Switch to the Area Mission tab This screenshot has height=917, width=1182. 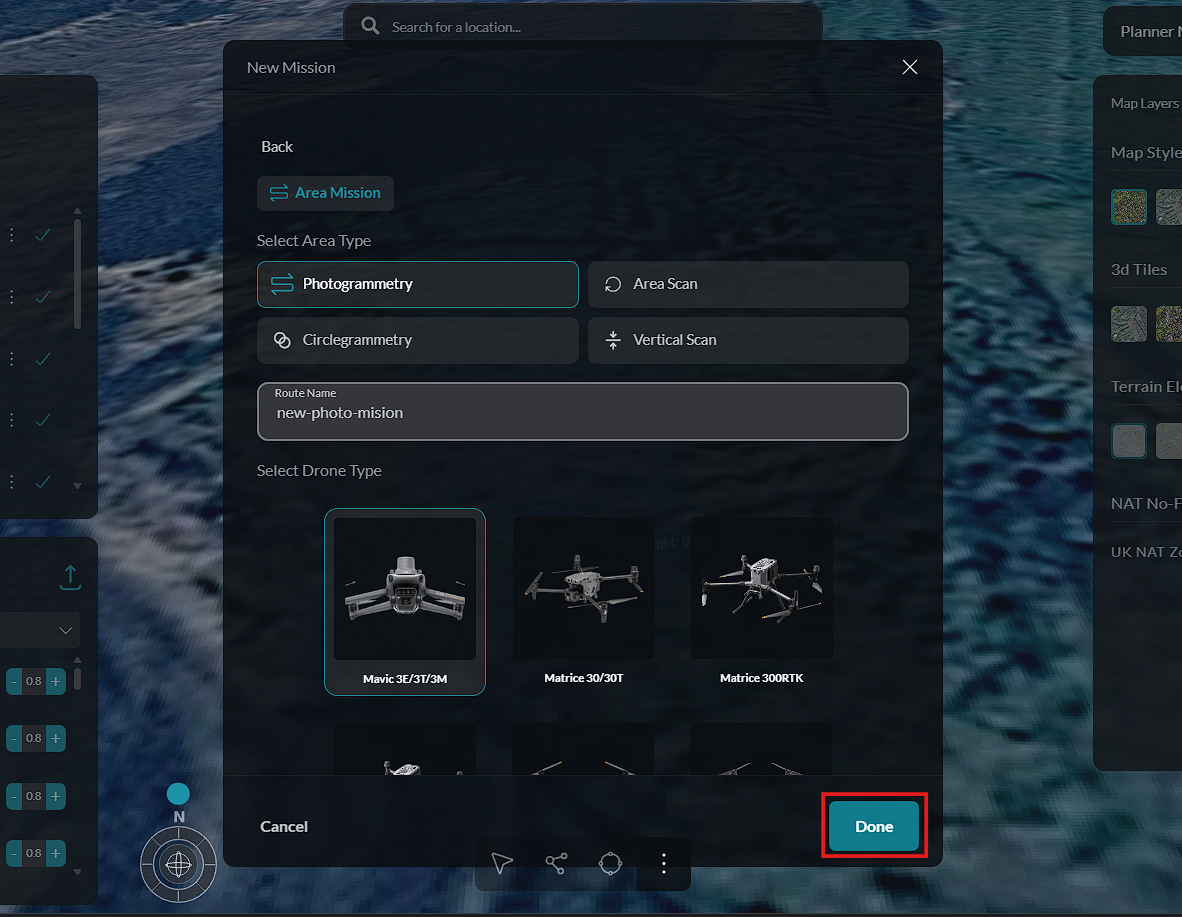click(x=325, y=193)
